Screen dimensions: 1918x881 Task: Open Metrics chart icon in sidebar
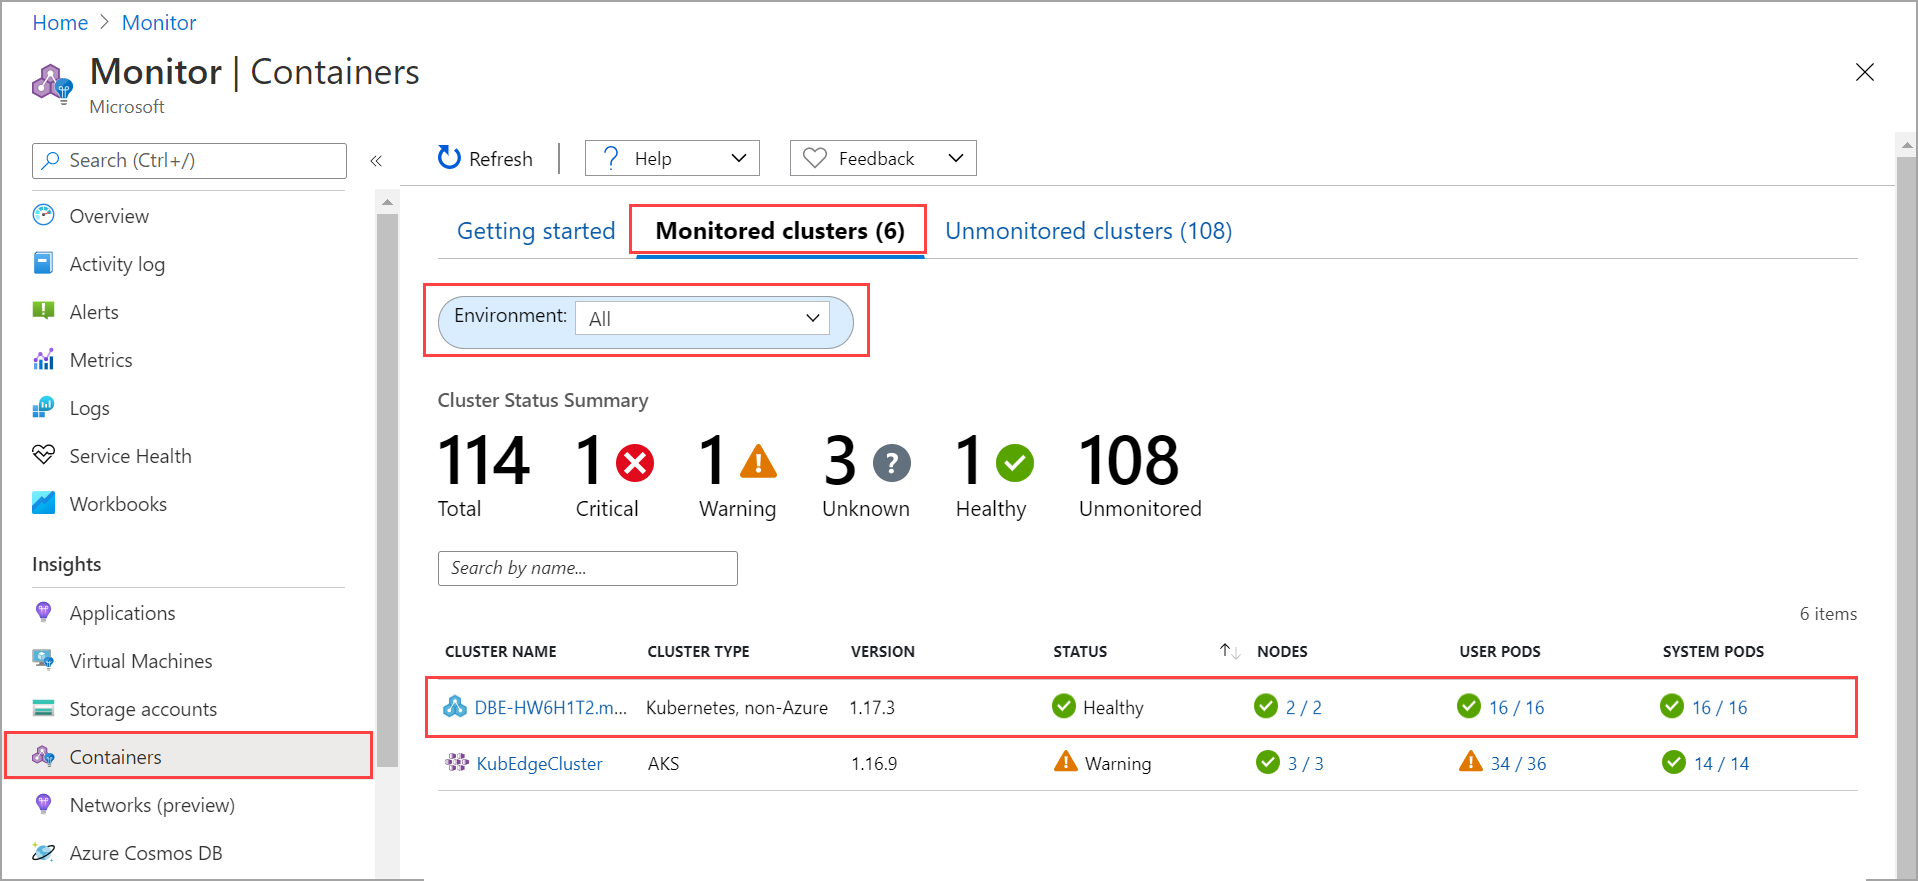pyautogui.click(x=43, y=359)
